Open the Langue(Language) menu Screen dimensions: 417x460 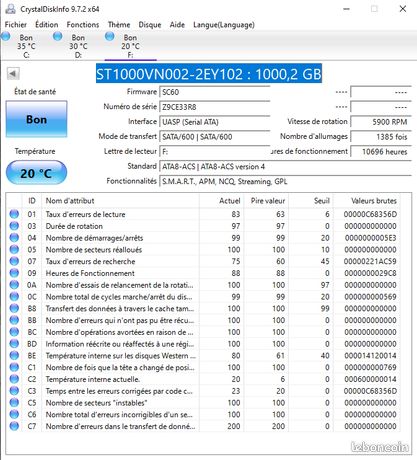point(224,25)
